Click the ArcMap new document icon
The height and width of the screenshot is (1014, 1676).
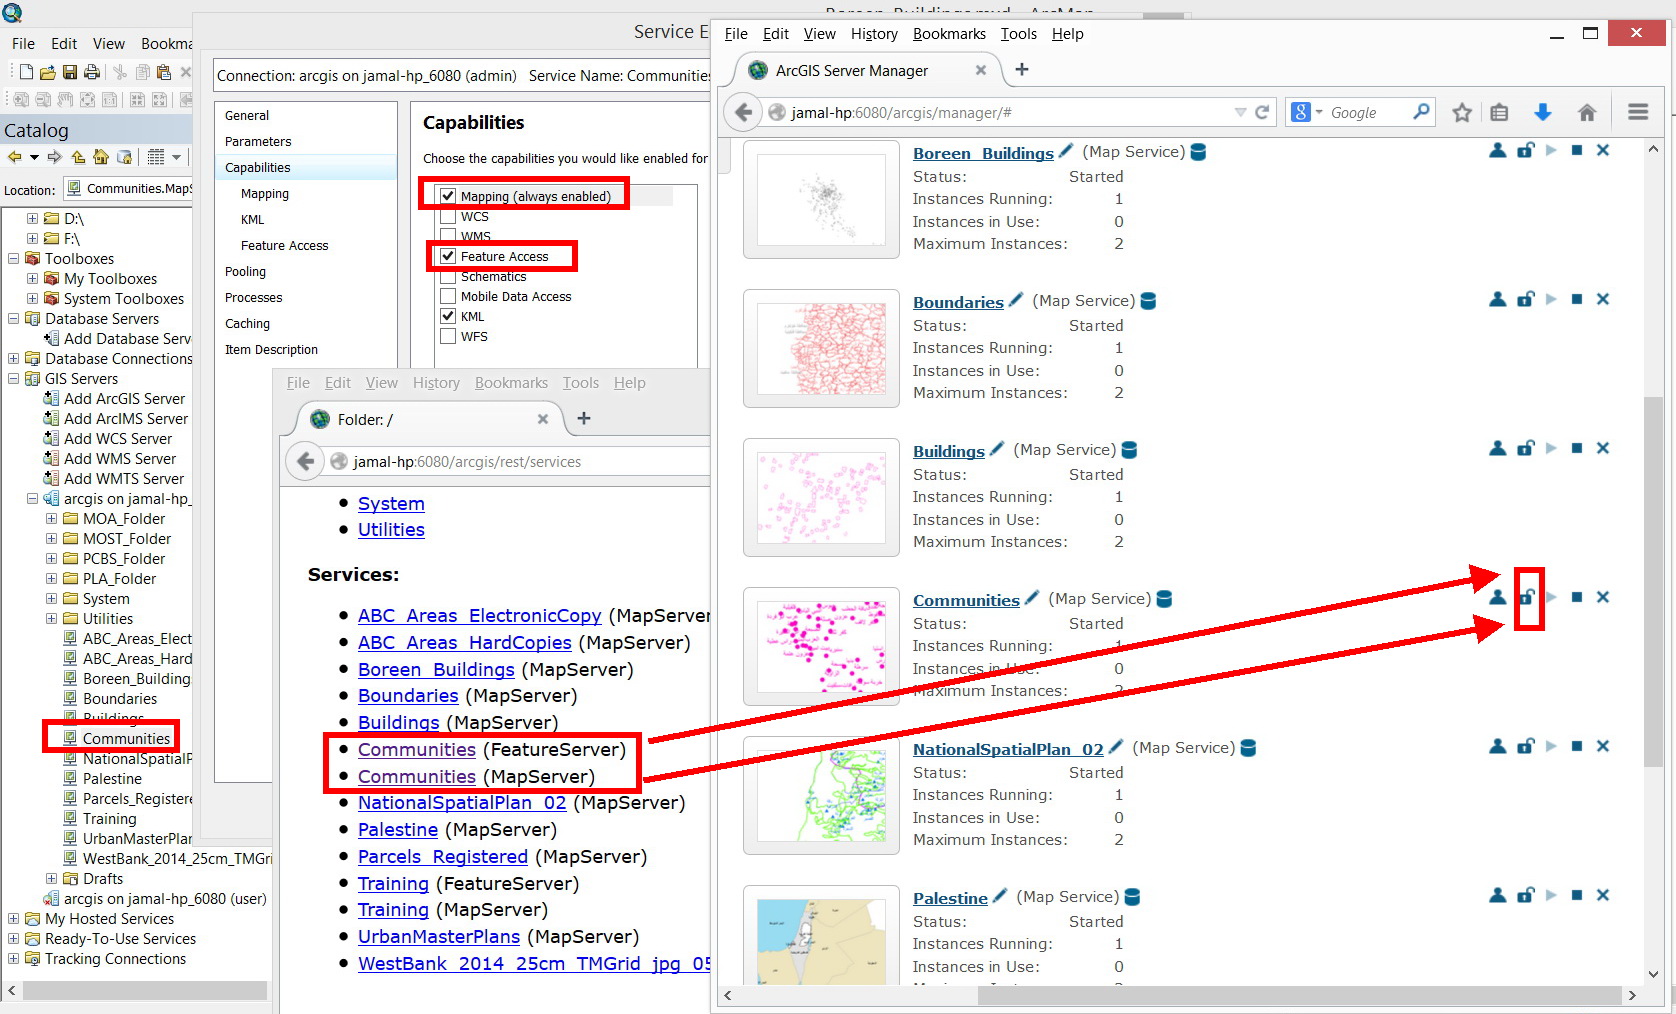pyautogui.click(x=26, y=72)
